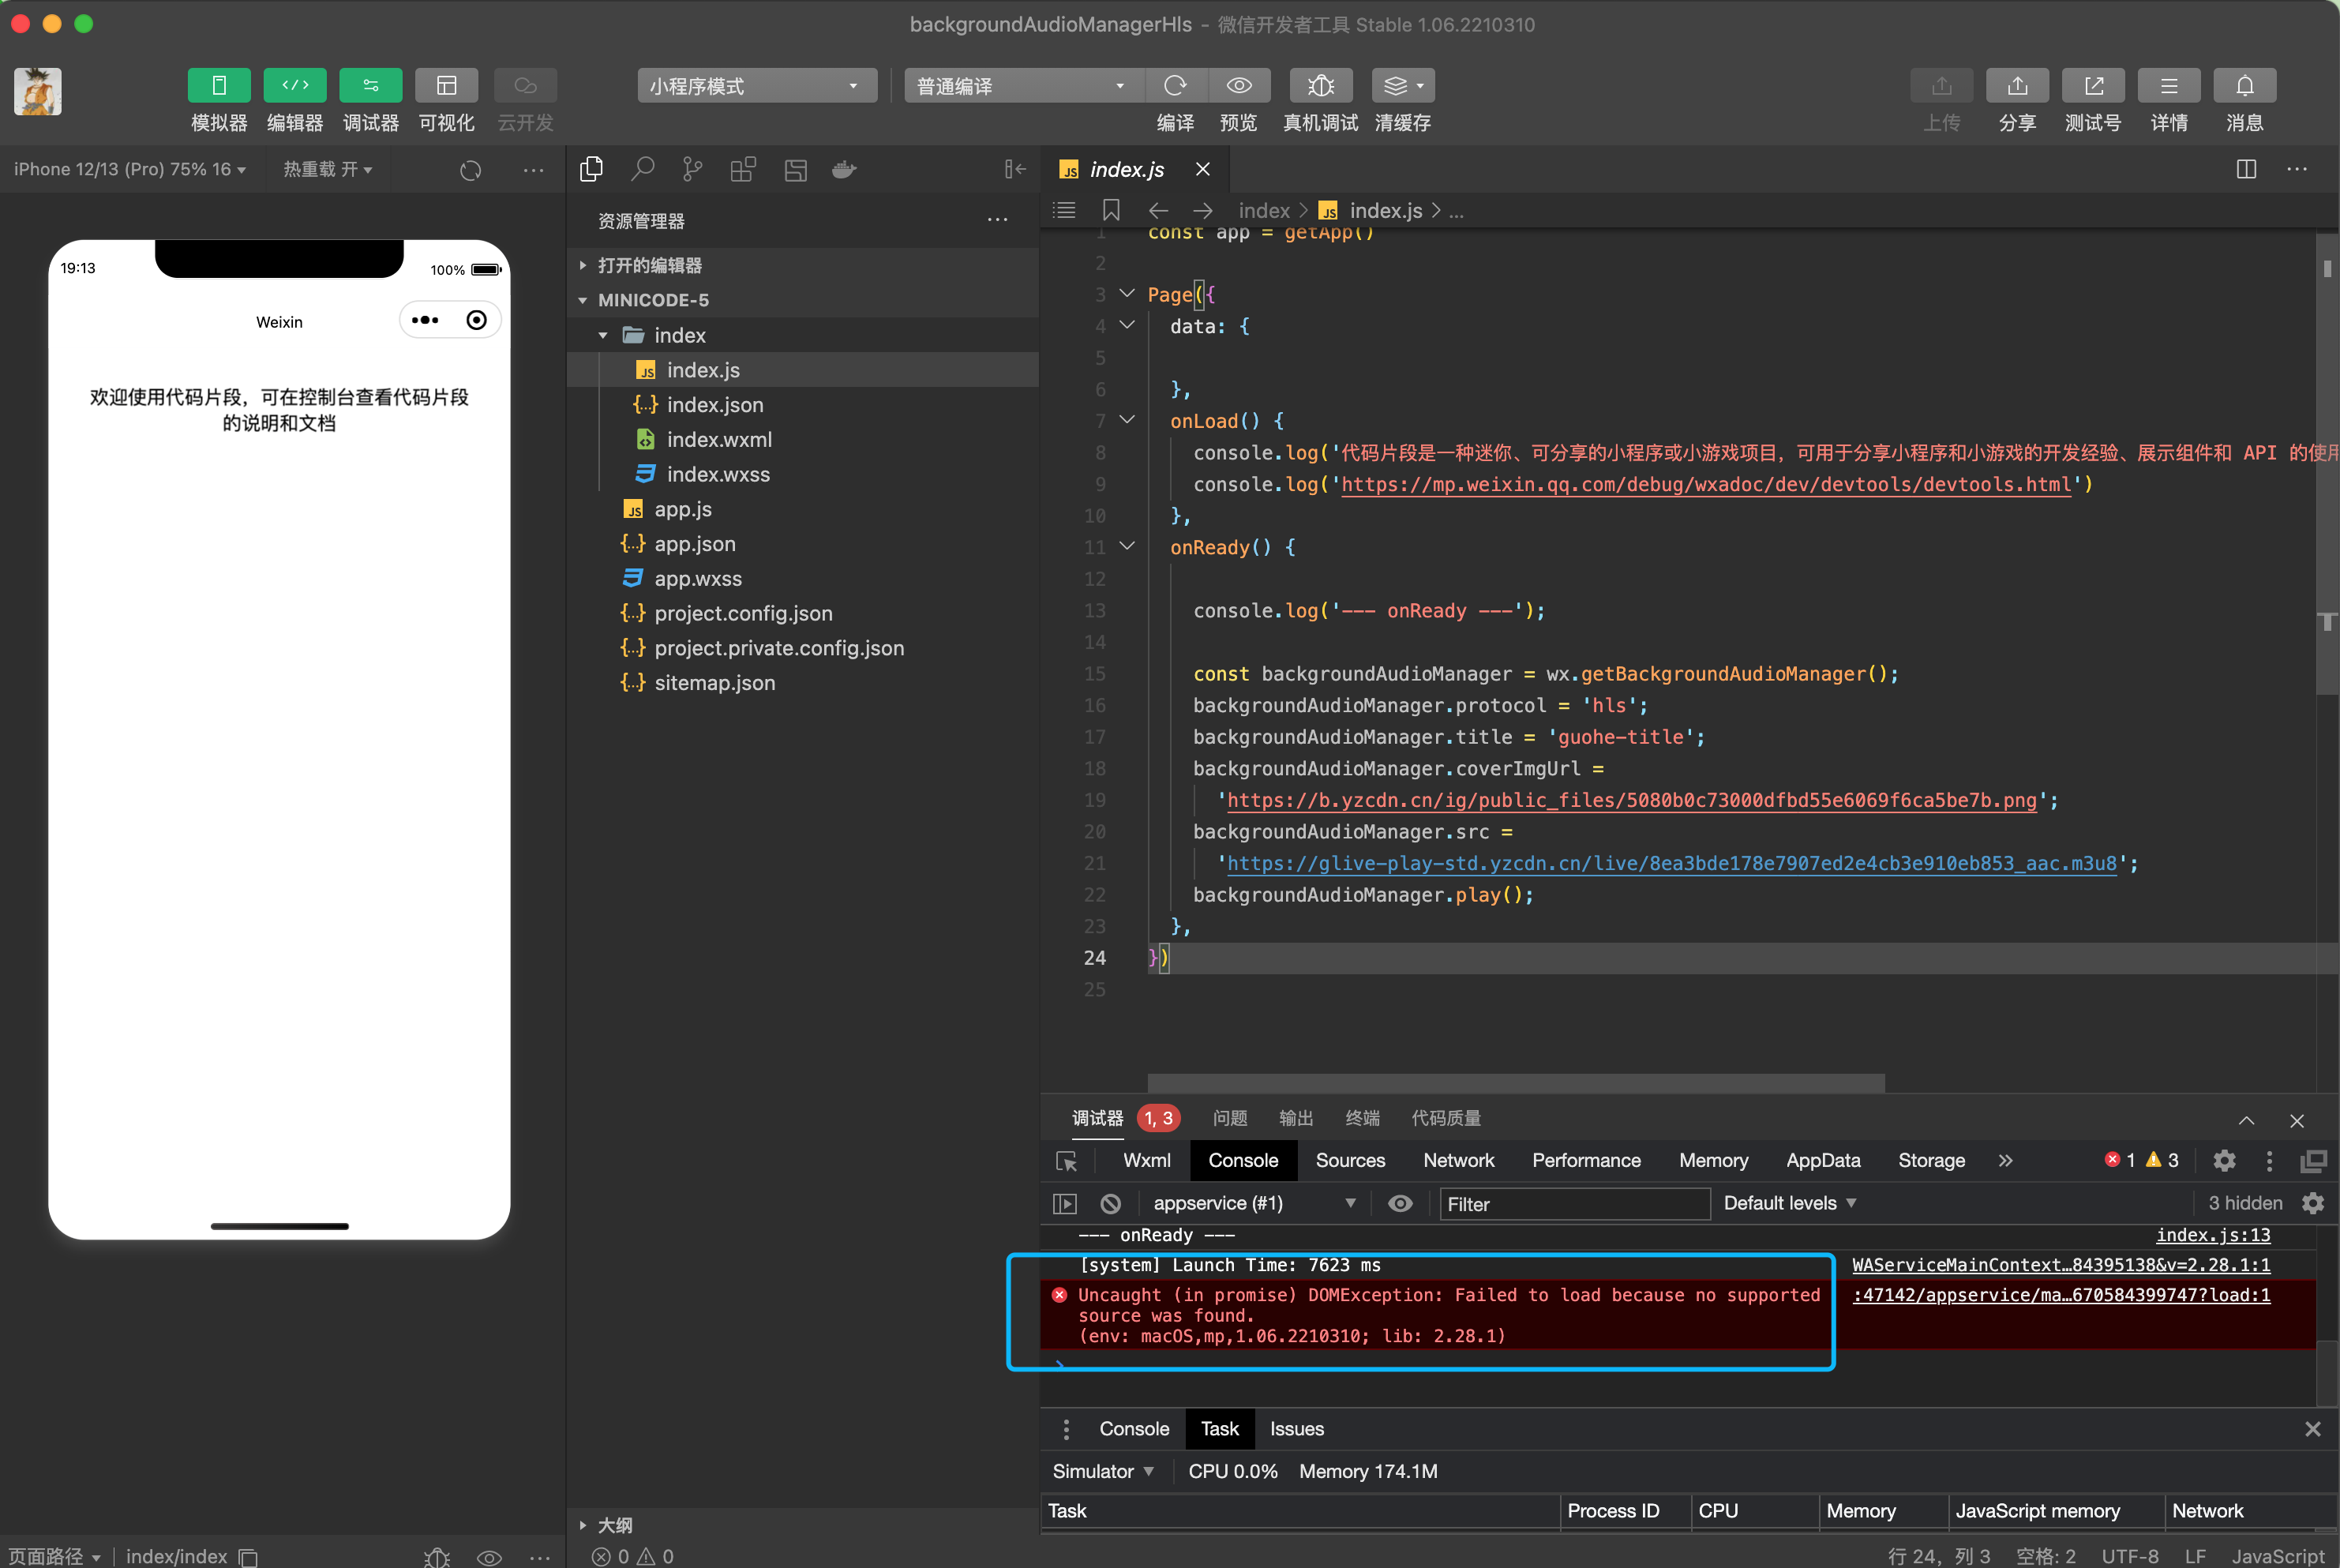Open search panel magnifier icon

(643, 170)
